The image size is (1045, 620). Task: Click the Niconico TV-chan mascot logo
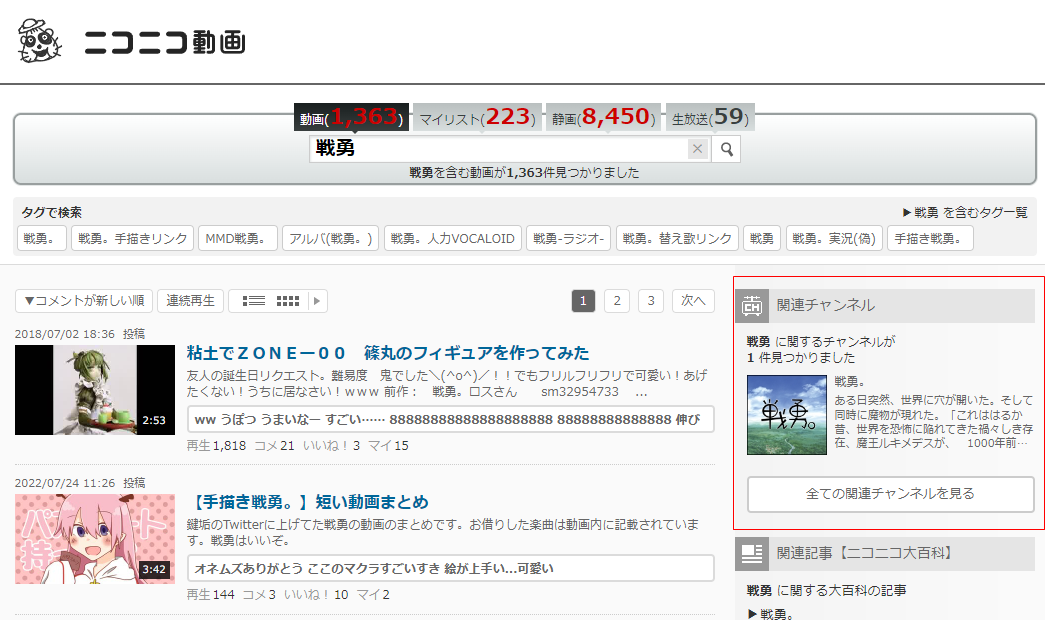[39, 41]
